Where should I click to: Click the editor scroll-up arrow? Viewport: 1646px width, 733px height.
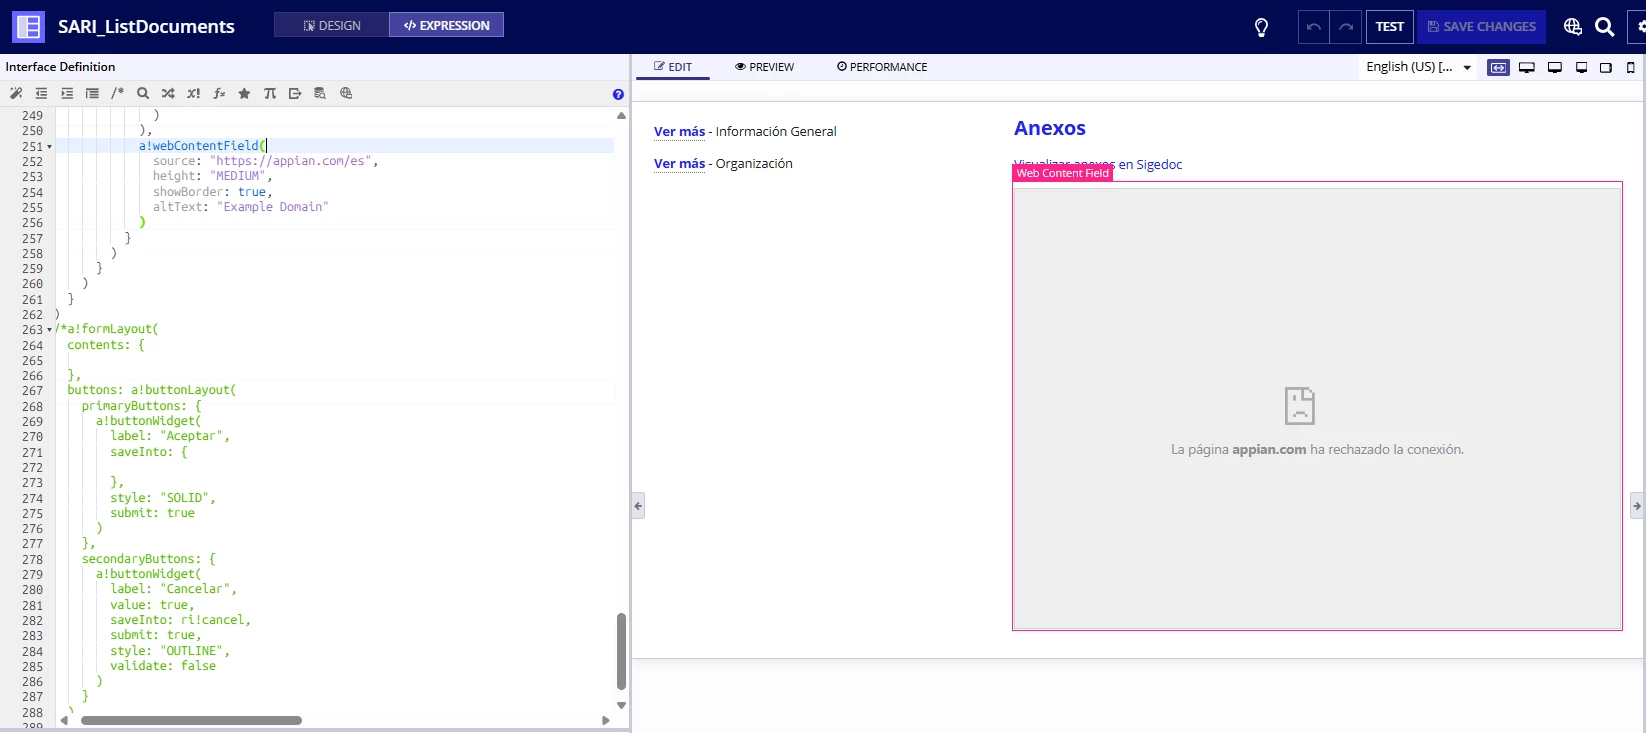[x=621, y=115]
